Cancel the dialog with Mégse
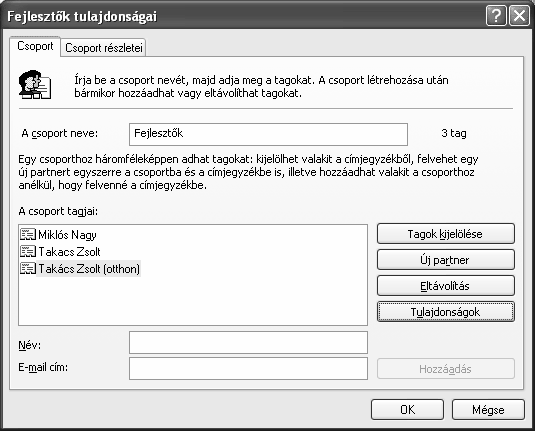 pos(488,410)
